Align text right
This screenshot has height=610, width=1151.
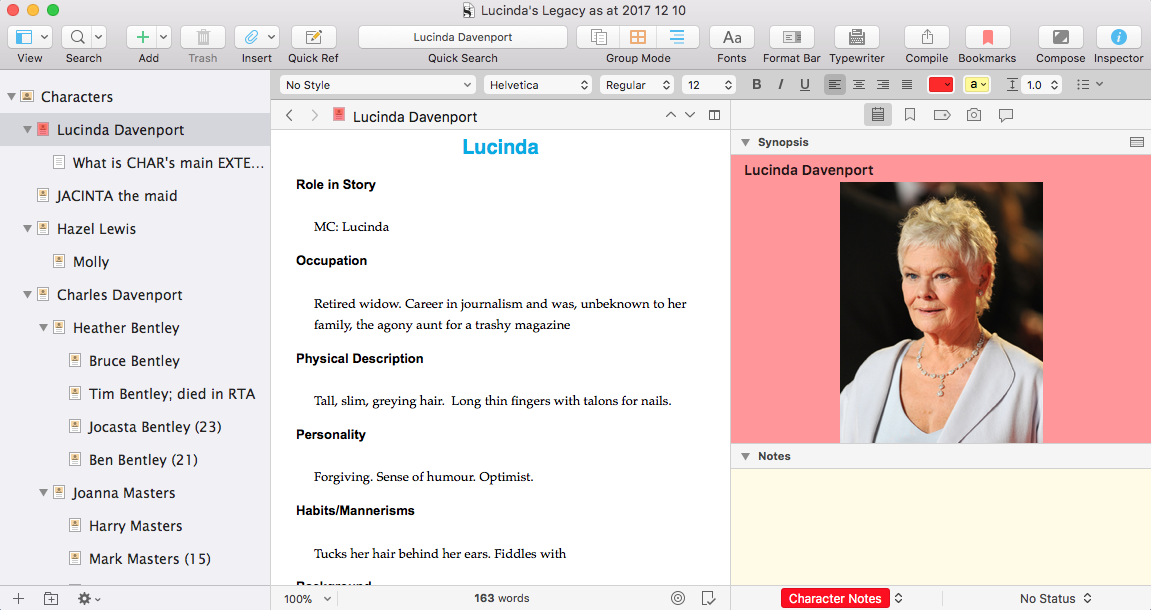tap(883, 84)
